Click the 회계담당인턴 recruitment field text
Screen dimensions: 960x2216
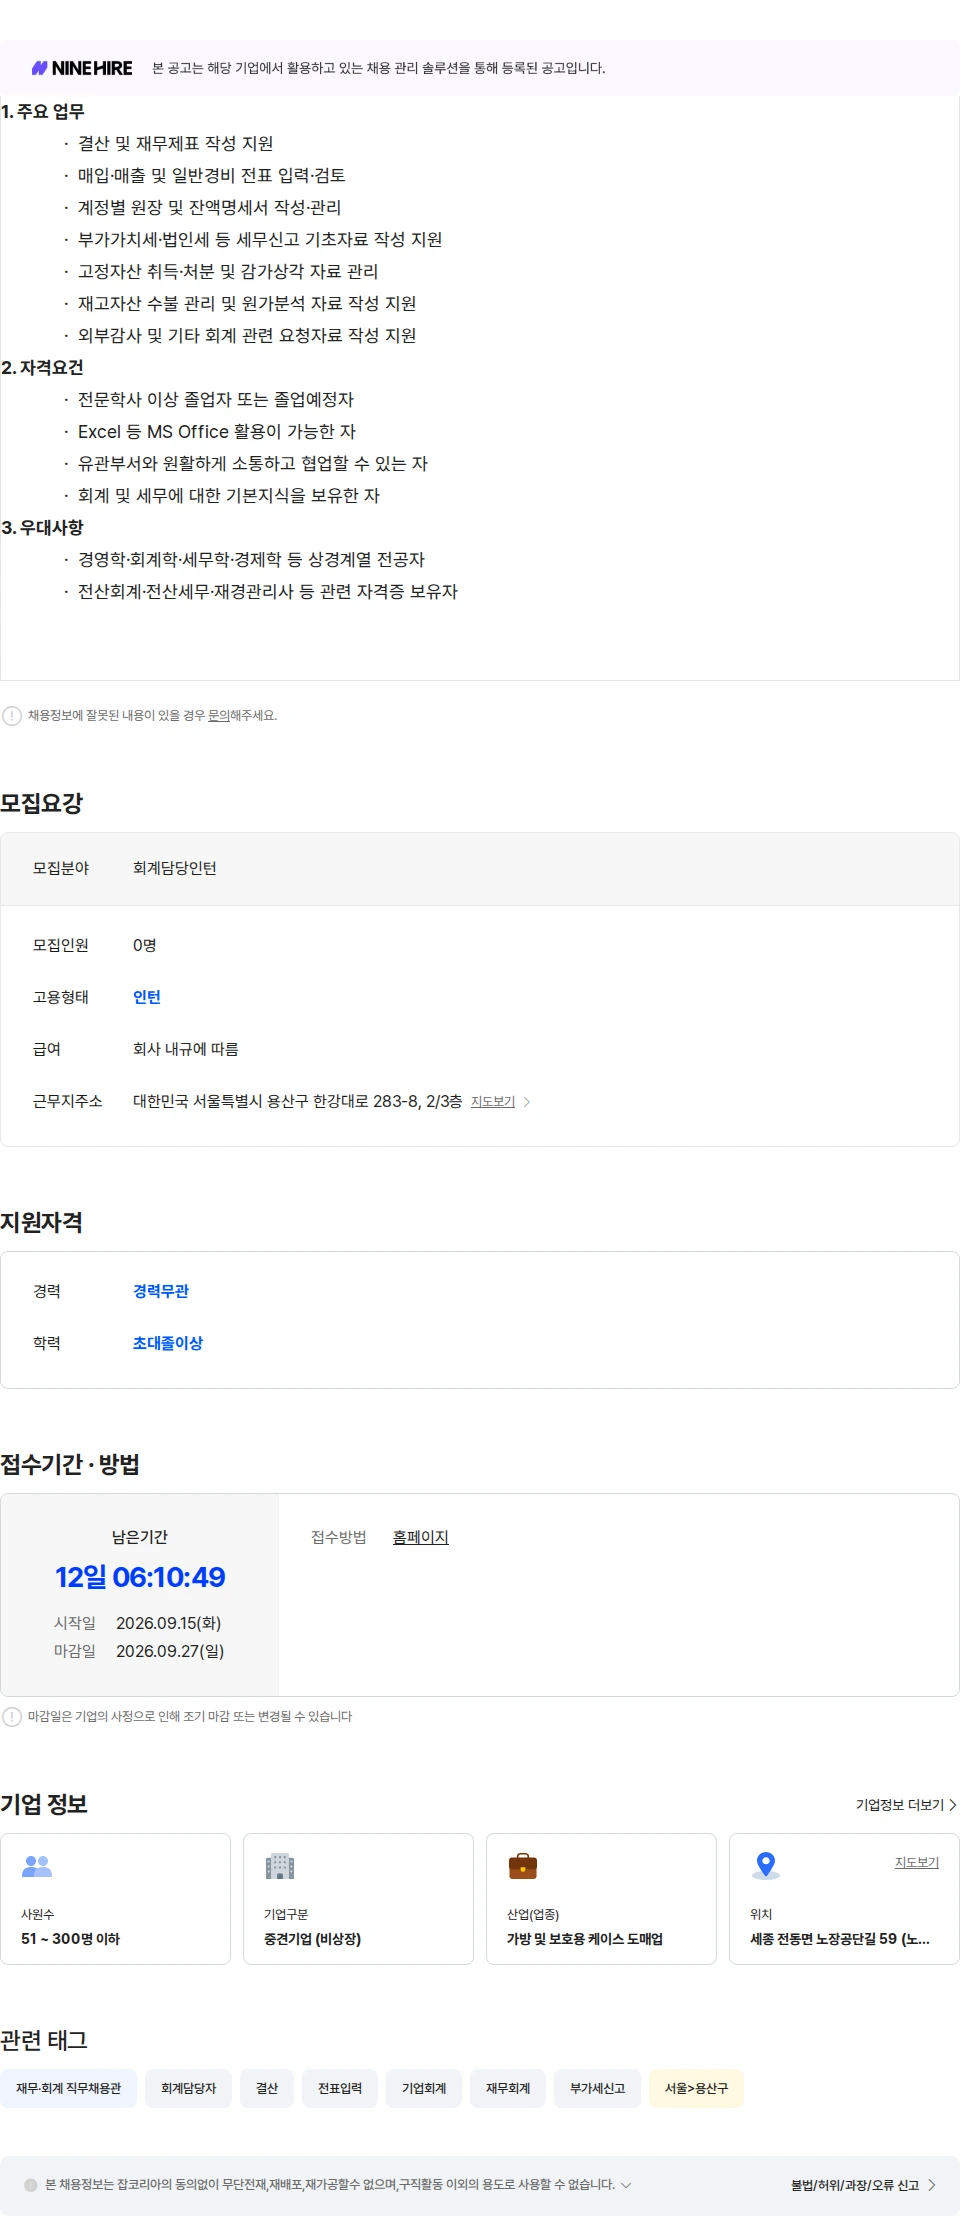(x=175, y=868)
